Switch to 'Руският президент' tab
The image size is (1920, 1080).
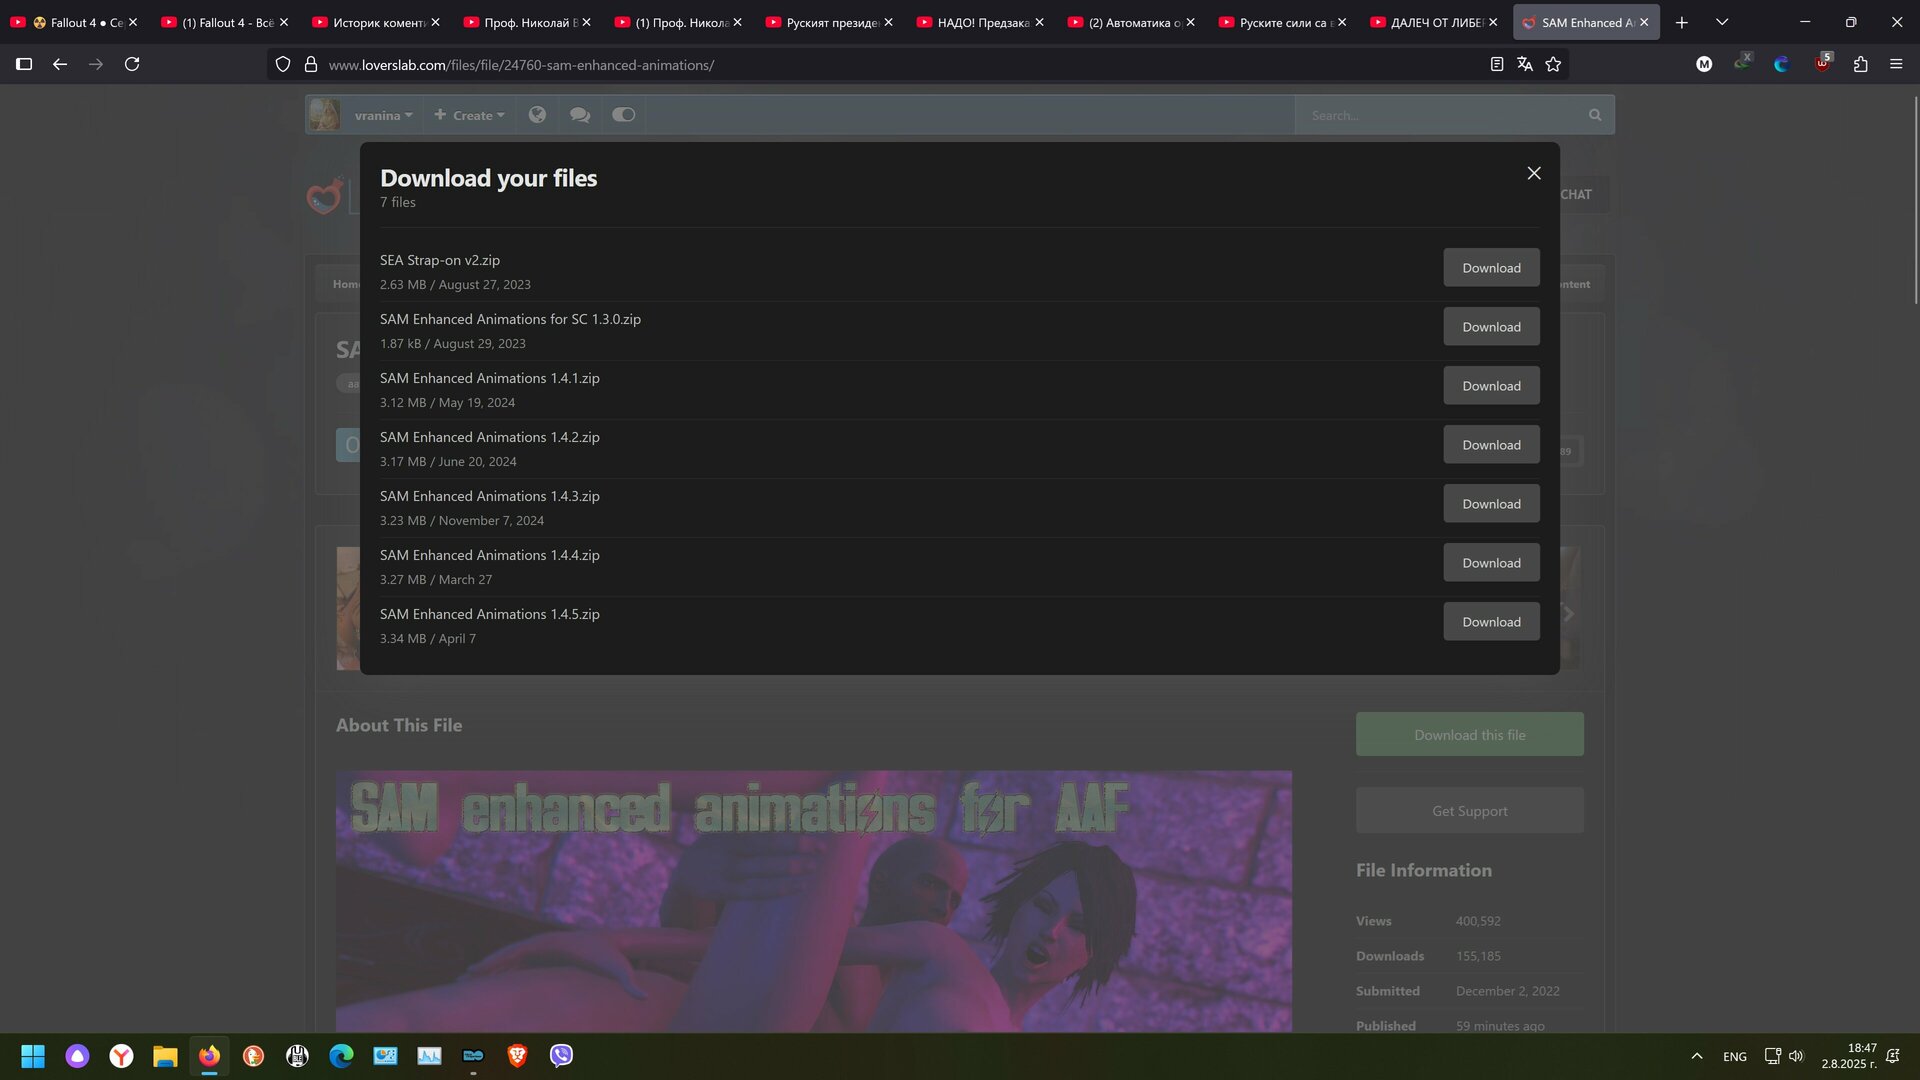tap(830, 22)
